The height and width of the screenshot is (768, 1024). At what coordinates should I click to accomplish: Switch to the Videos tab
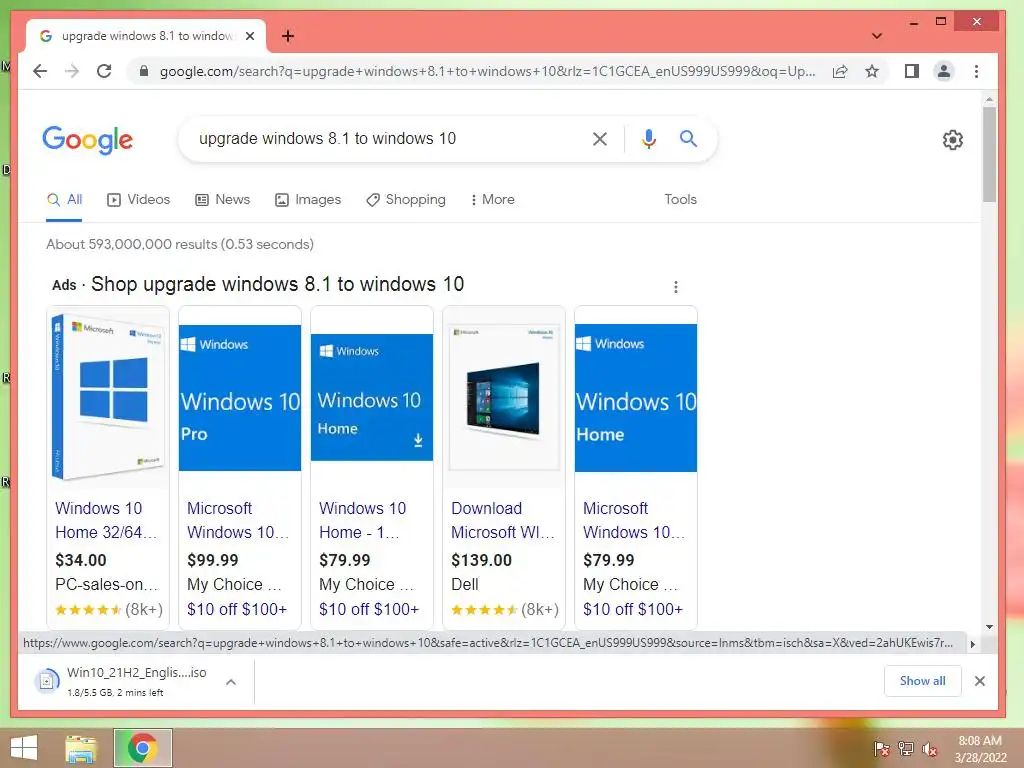(138, 200)
